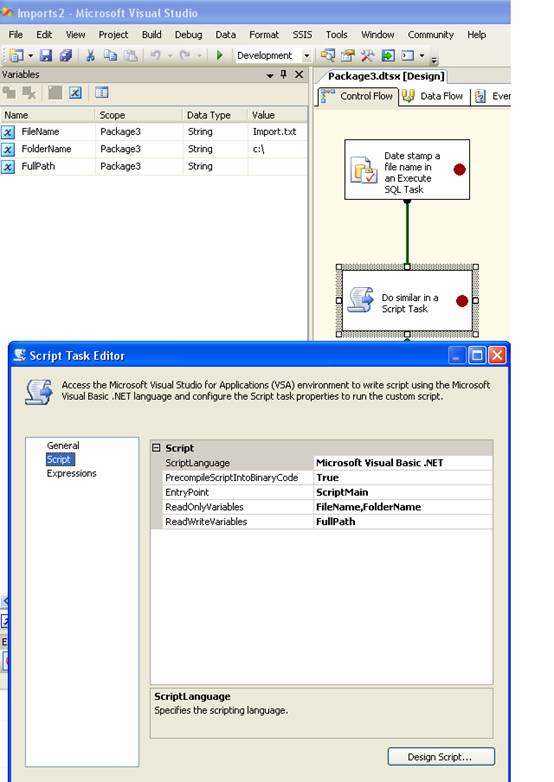
Task: Open the SSIS menu
Action: click(x=302, y=34)
